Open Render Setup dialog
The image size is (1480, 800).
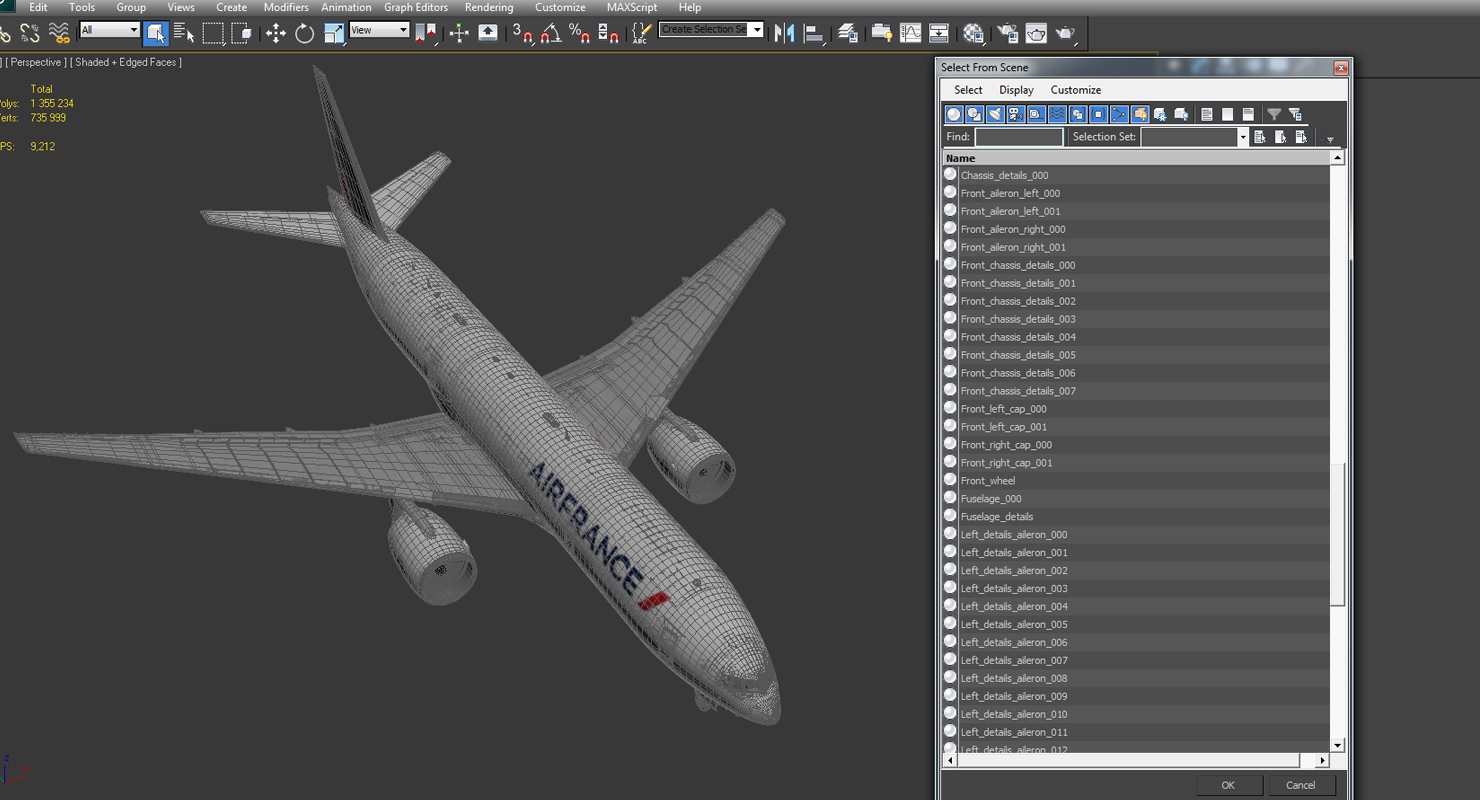tap(1007, 33)
